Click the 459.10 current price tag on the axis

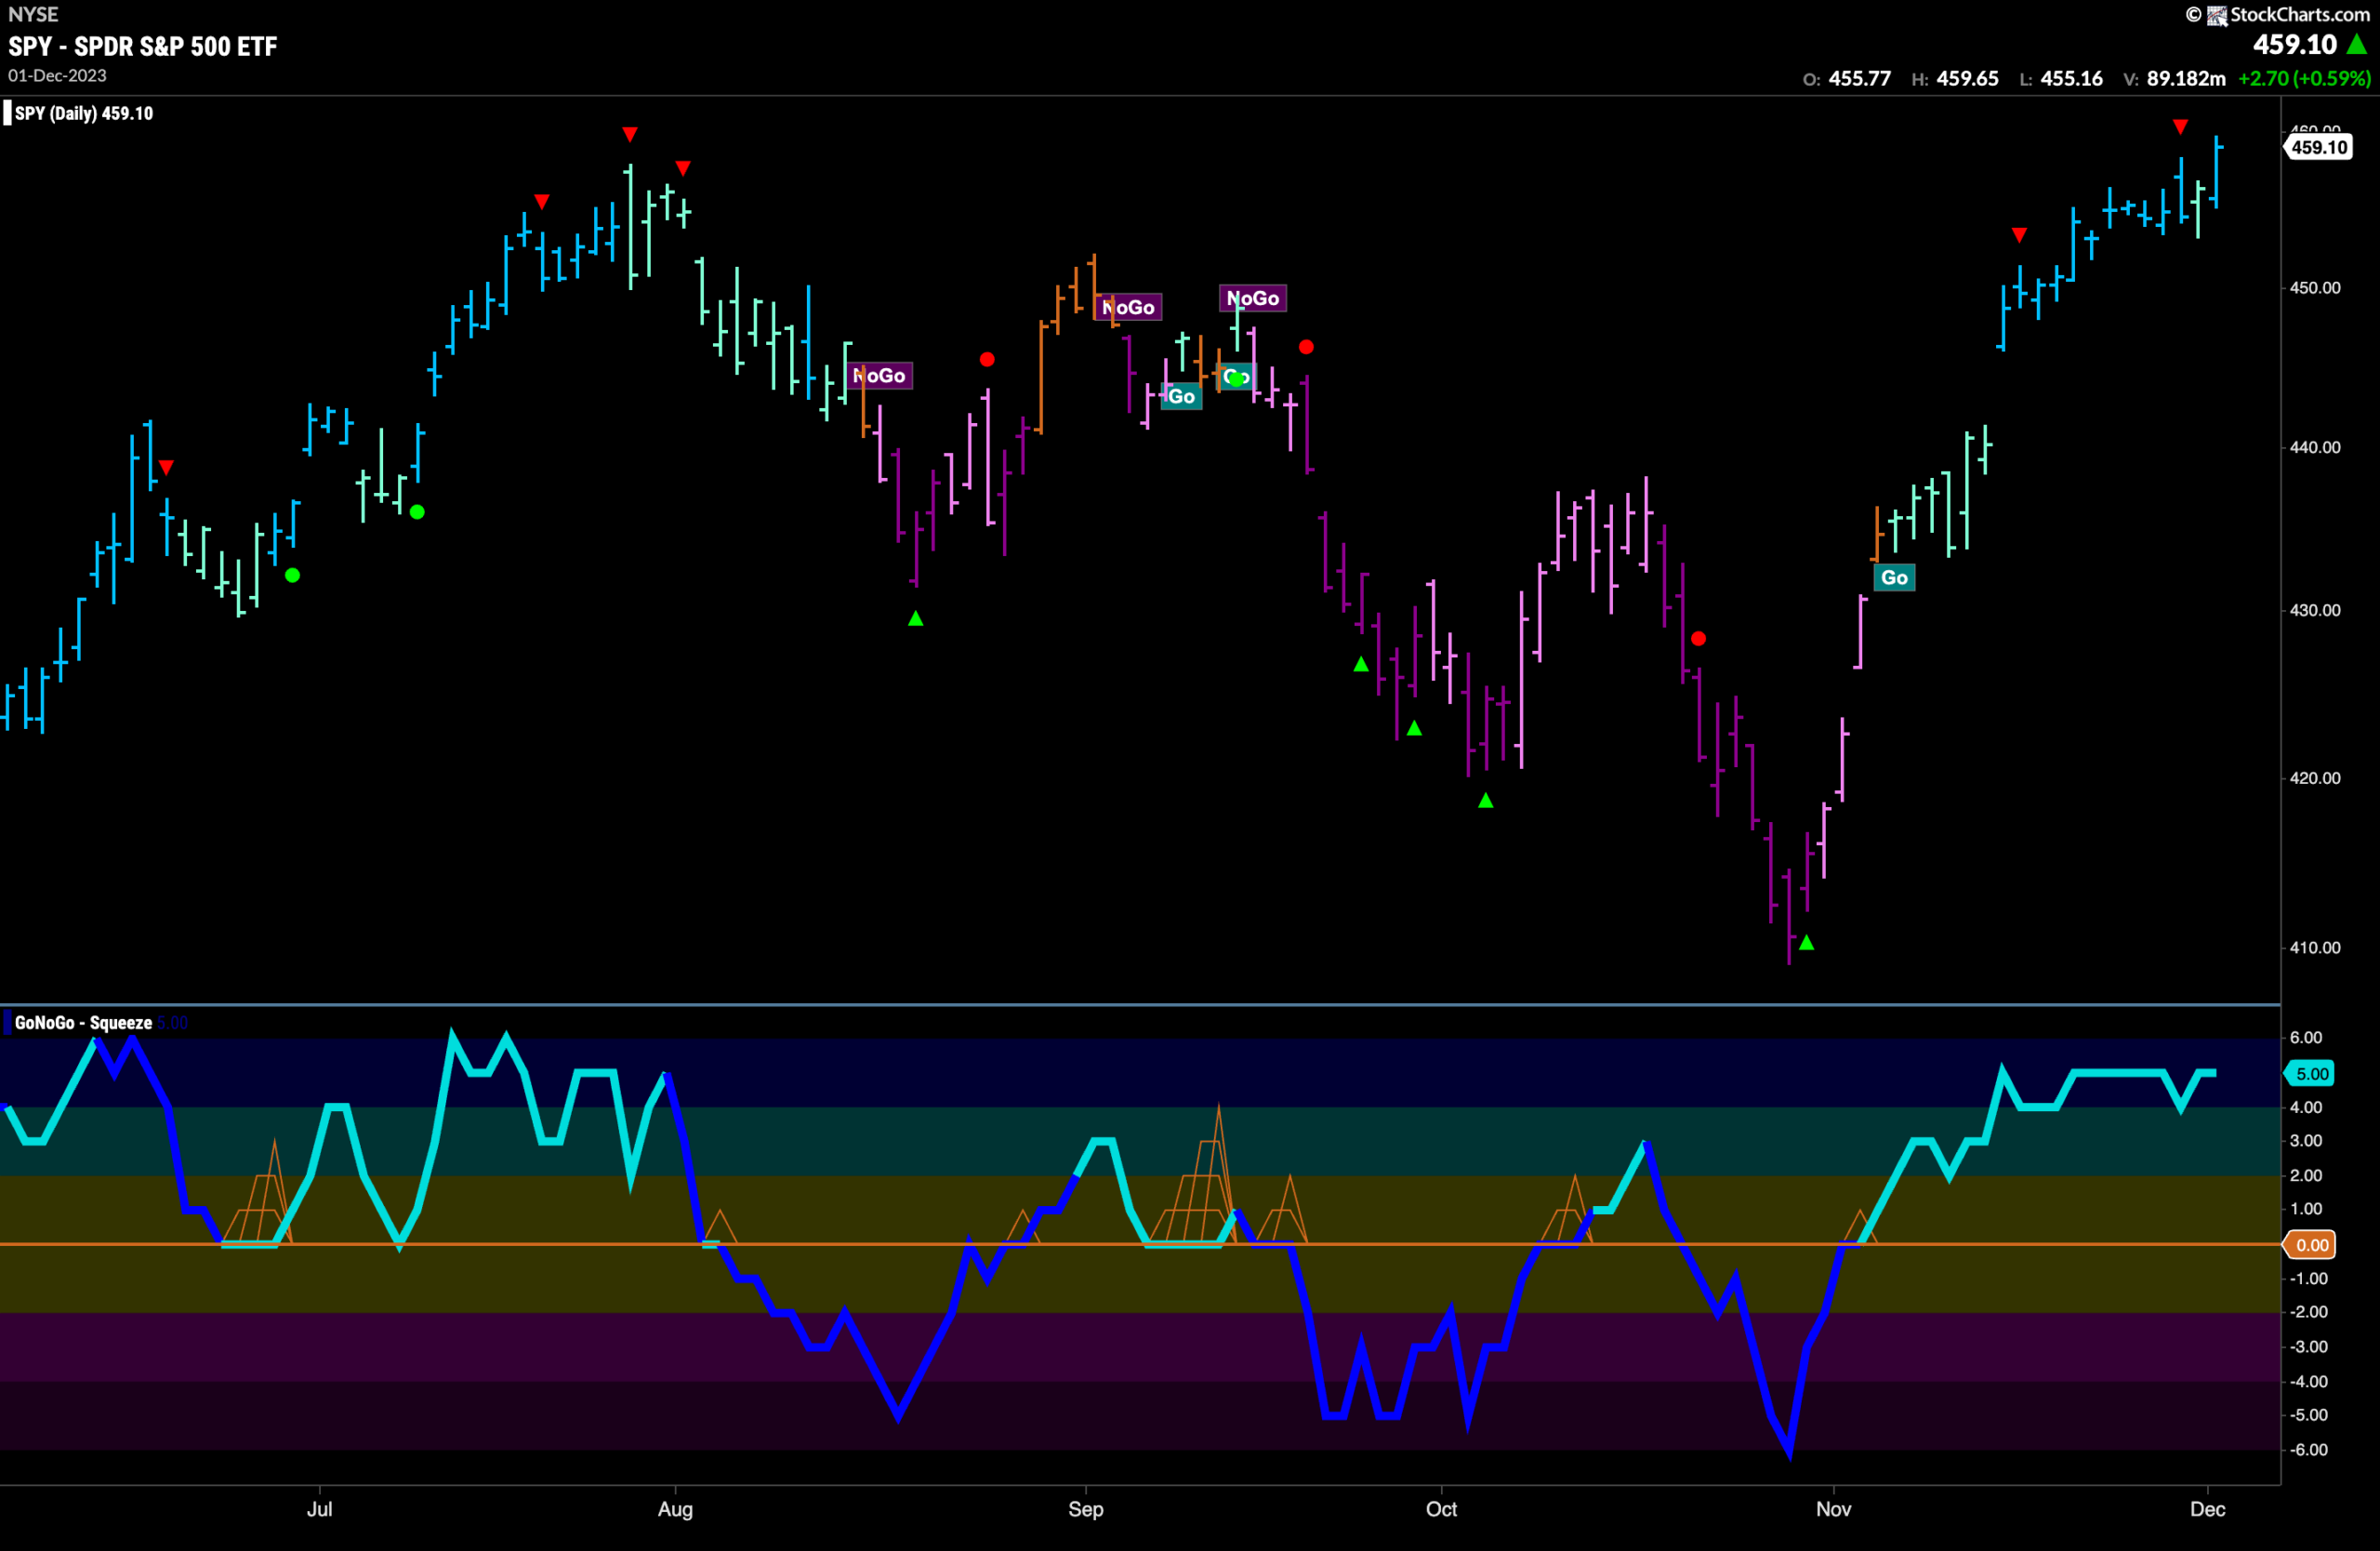[x=2319, y=147]
